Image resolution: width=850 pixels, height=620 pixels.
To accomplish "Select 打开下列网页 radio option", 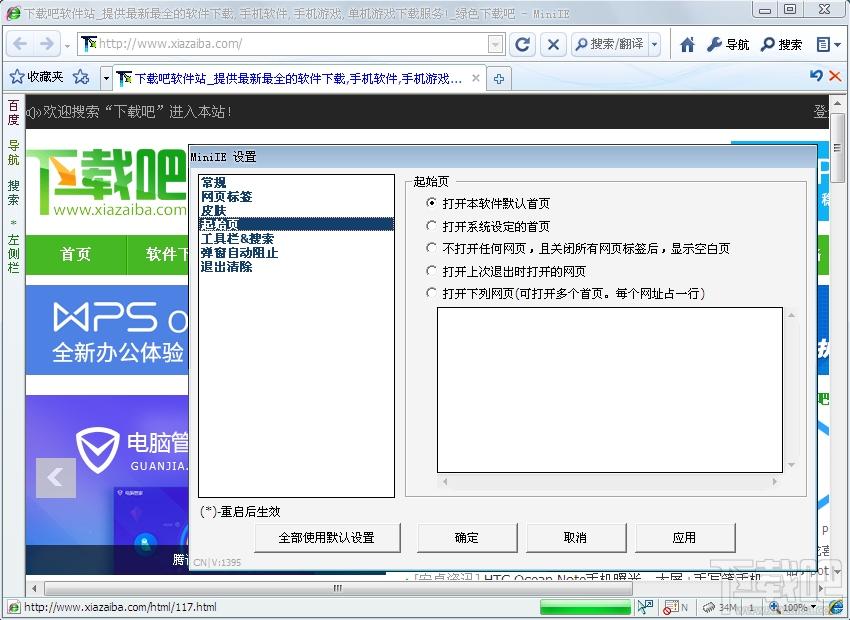I will pos(432,293).
